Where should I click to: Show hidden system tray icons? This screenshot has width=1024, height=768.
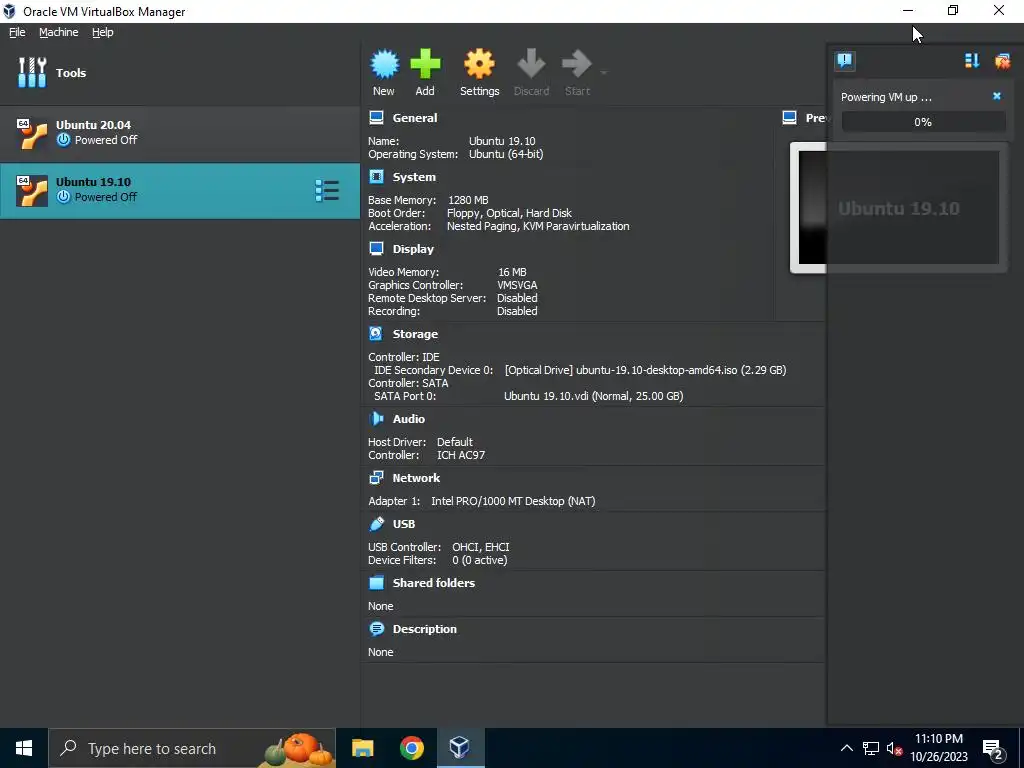tap(846, 748)
